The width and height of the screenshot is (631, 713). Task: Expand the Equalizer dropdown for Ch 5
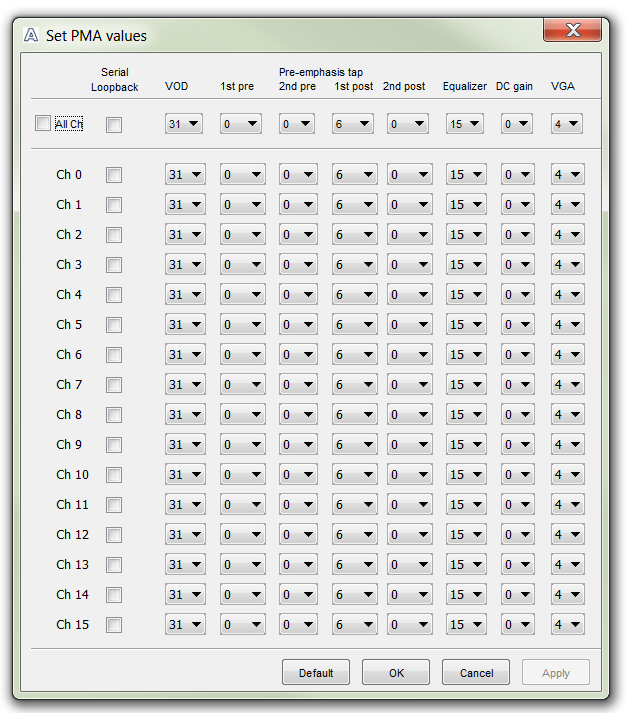(465, 325)
